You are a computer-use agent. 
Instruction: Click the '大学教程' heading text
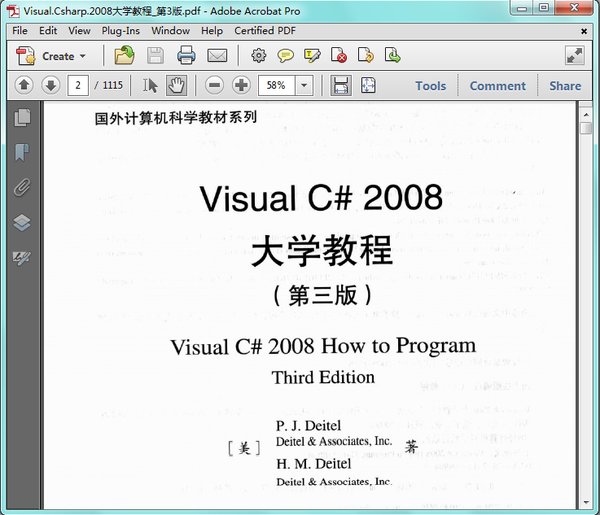[x=322, y=251]
